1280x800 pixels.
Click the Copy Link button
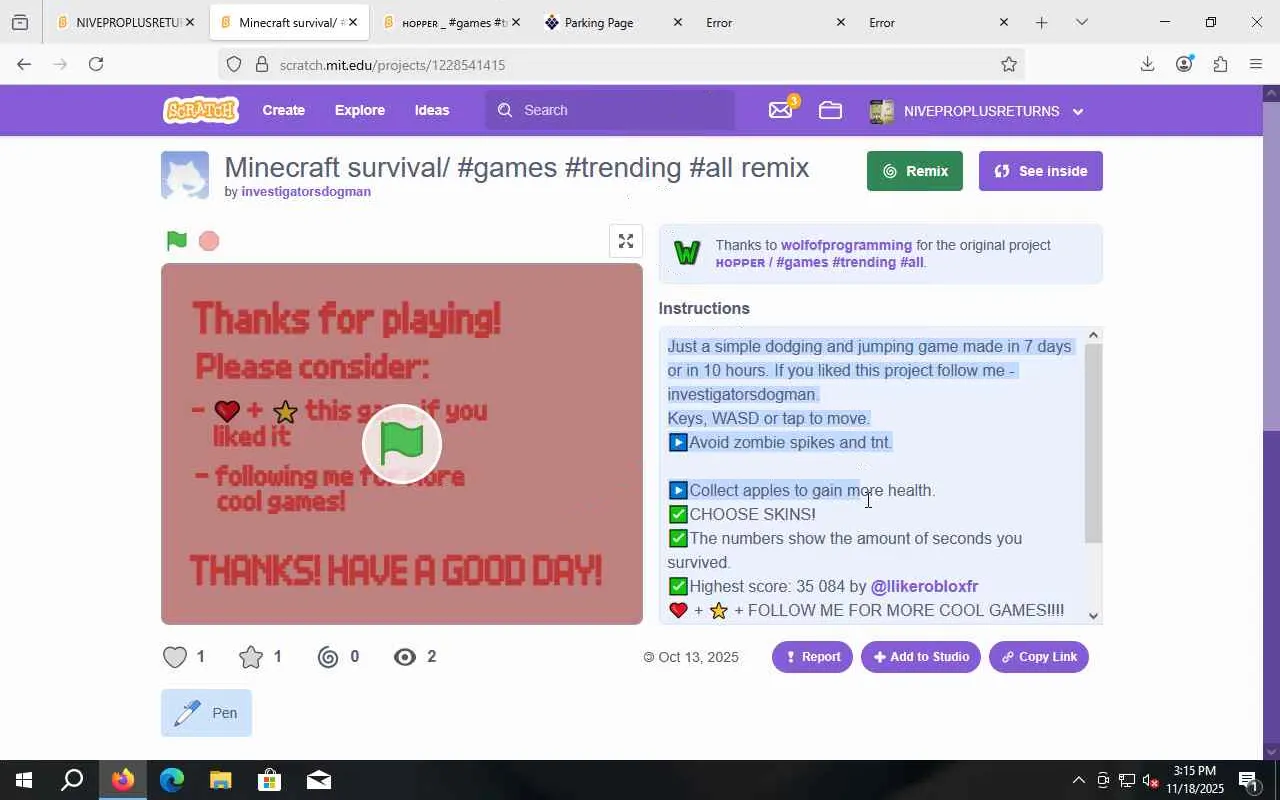(x=1039, y=657)
